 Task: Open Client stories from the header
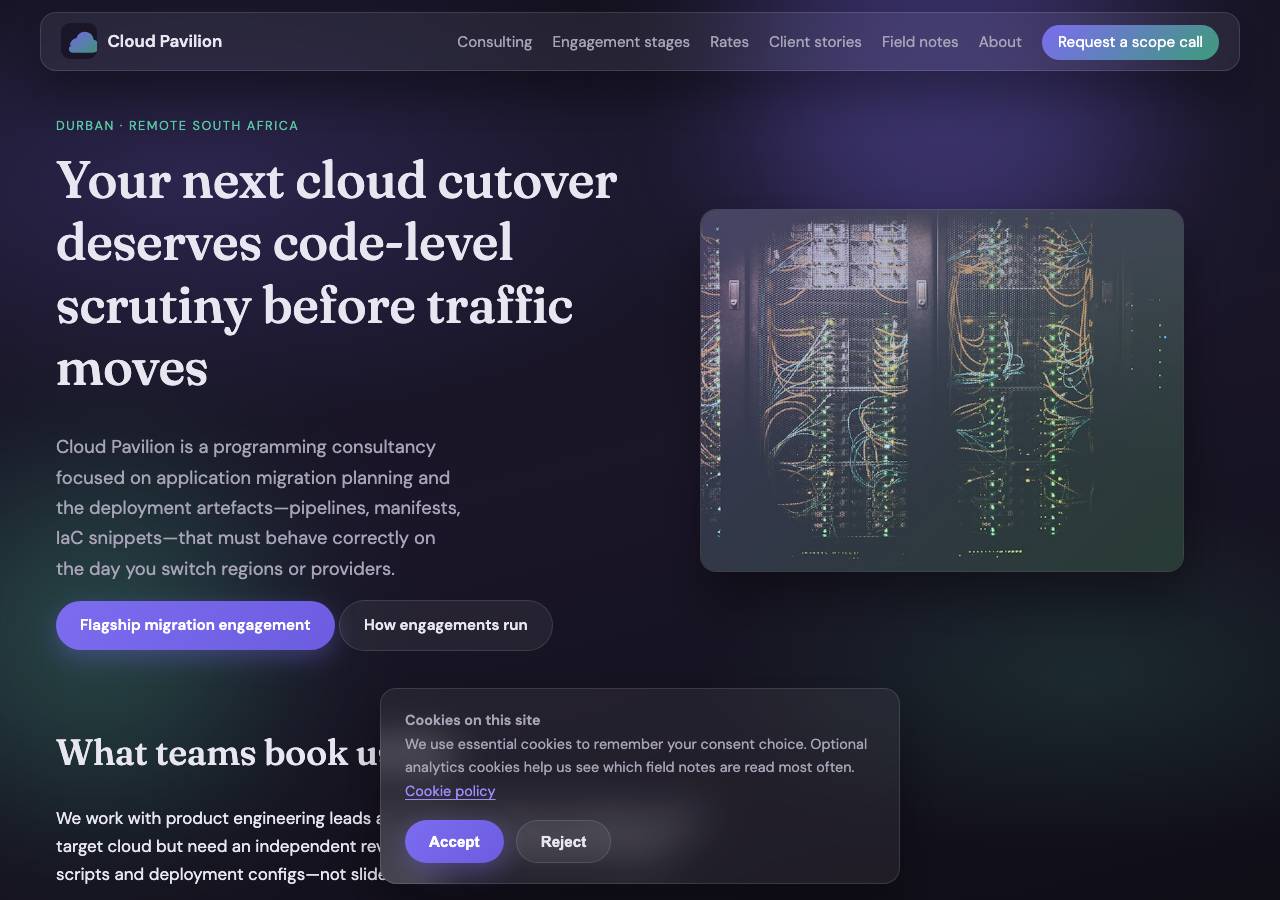point(815,42)
